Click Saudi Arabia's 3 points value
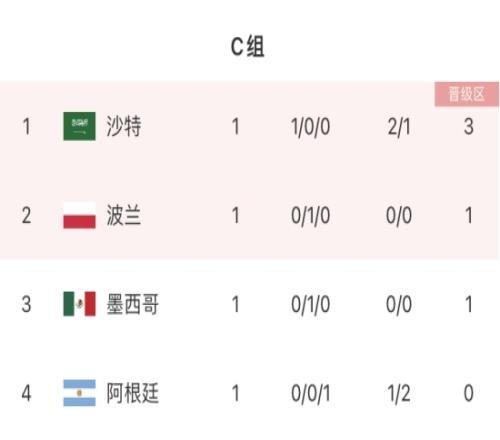The height and width of the screenshot is (440, 500). [x=469, y=127]
